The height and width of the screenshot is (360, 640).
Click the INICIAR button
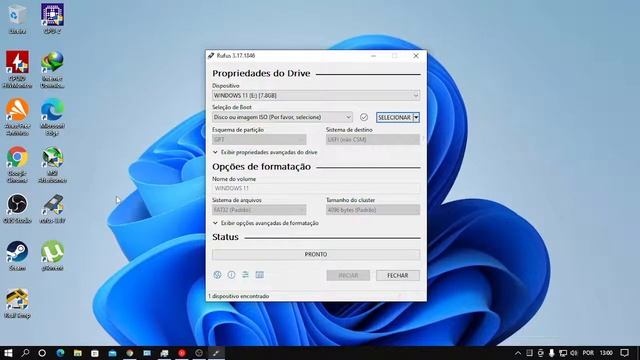(348, 276)
